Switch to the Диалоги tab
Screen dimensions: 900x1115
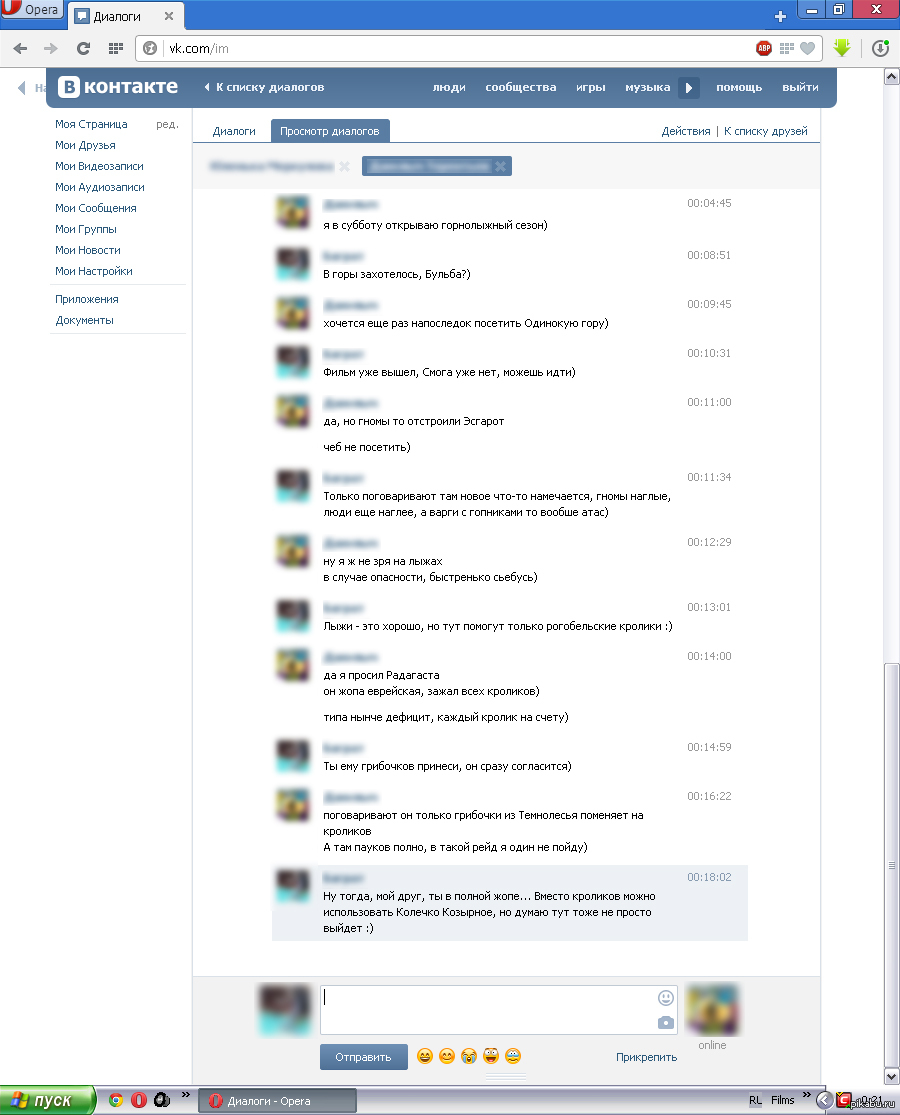point(234,131)
